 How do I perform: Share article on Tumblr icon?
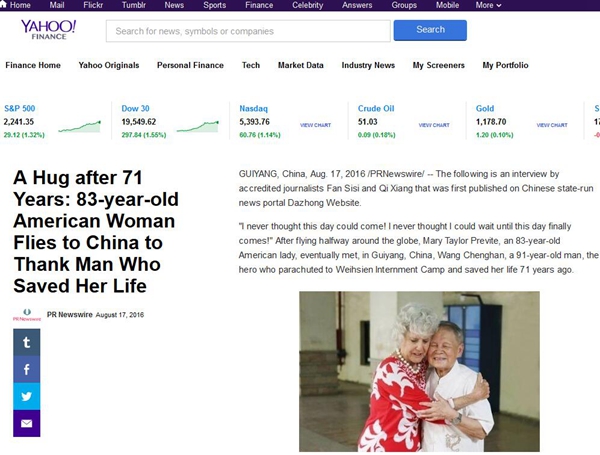coord(26,342)
